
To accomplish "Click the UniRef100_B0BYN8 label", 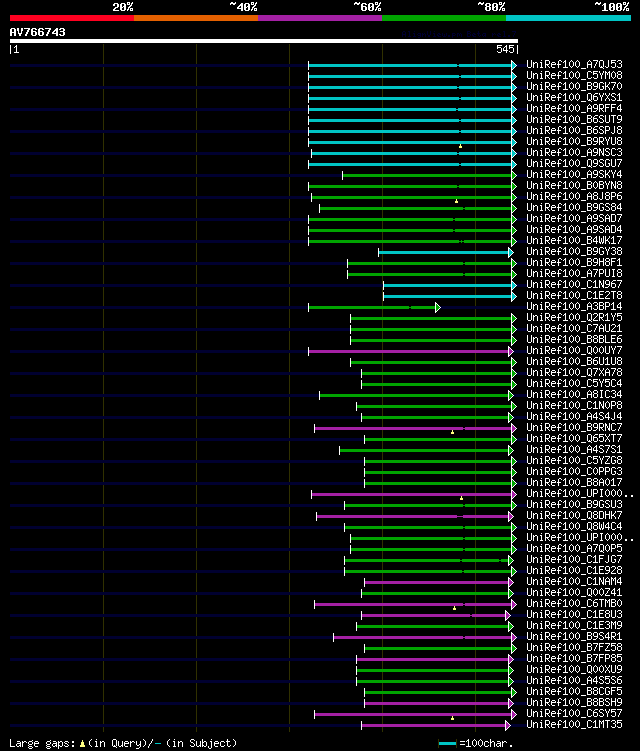I will pyautogui.click(x=574, y=185).
